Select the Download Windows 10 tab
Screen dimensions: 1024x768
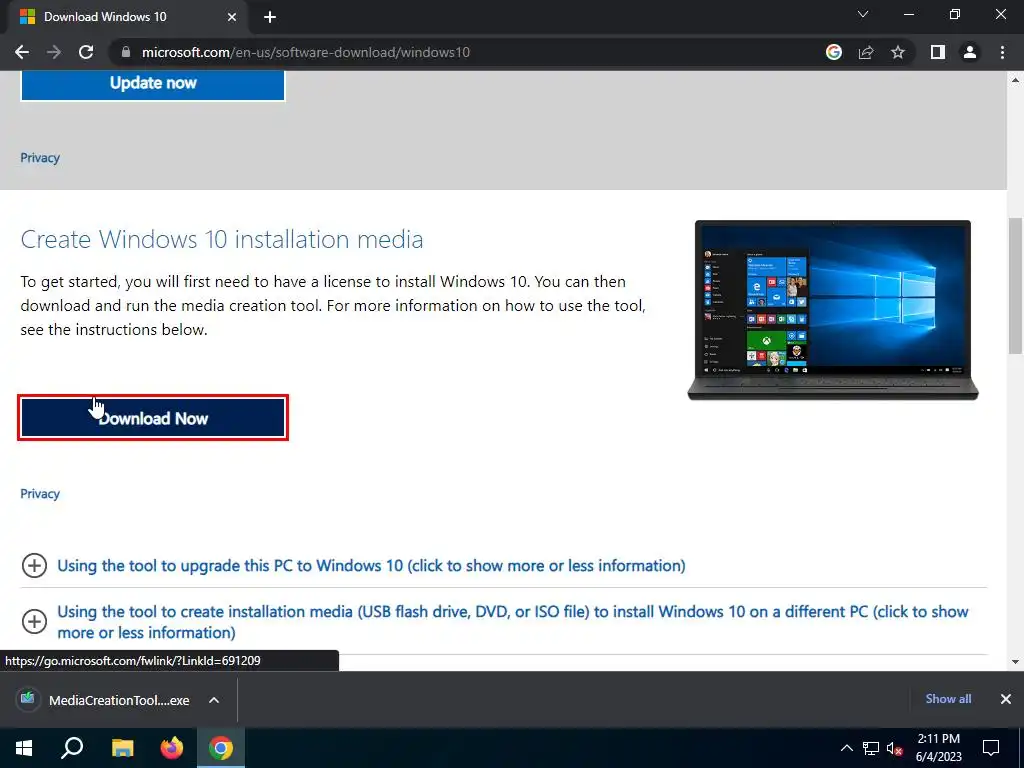click(127, 17)
